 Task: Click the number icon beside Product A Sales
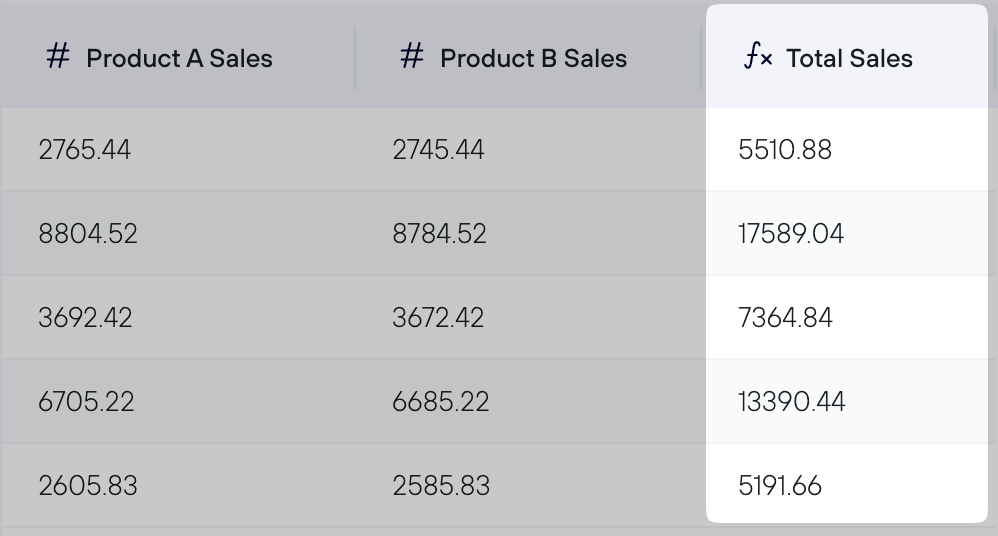point(58,56)
